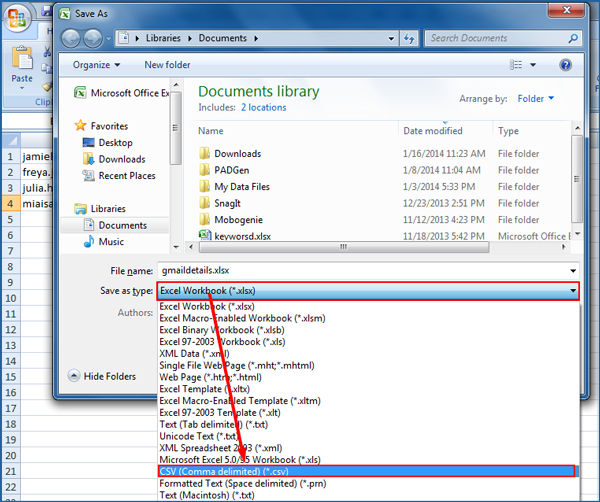The image size is (600, 502).
Task: Open the 2 locations link
Action: click(x=264, y=108)
